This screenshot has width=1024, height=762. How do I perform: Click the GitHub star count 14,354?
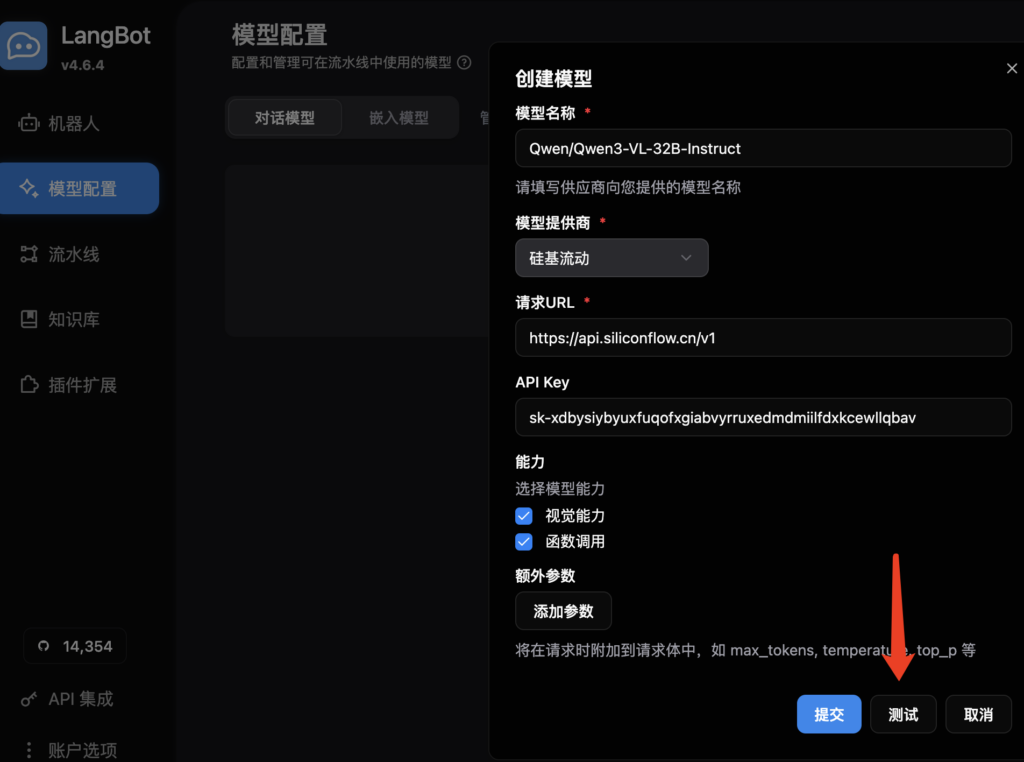(x=74, y=645)
